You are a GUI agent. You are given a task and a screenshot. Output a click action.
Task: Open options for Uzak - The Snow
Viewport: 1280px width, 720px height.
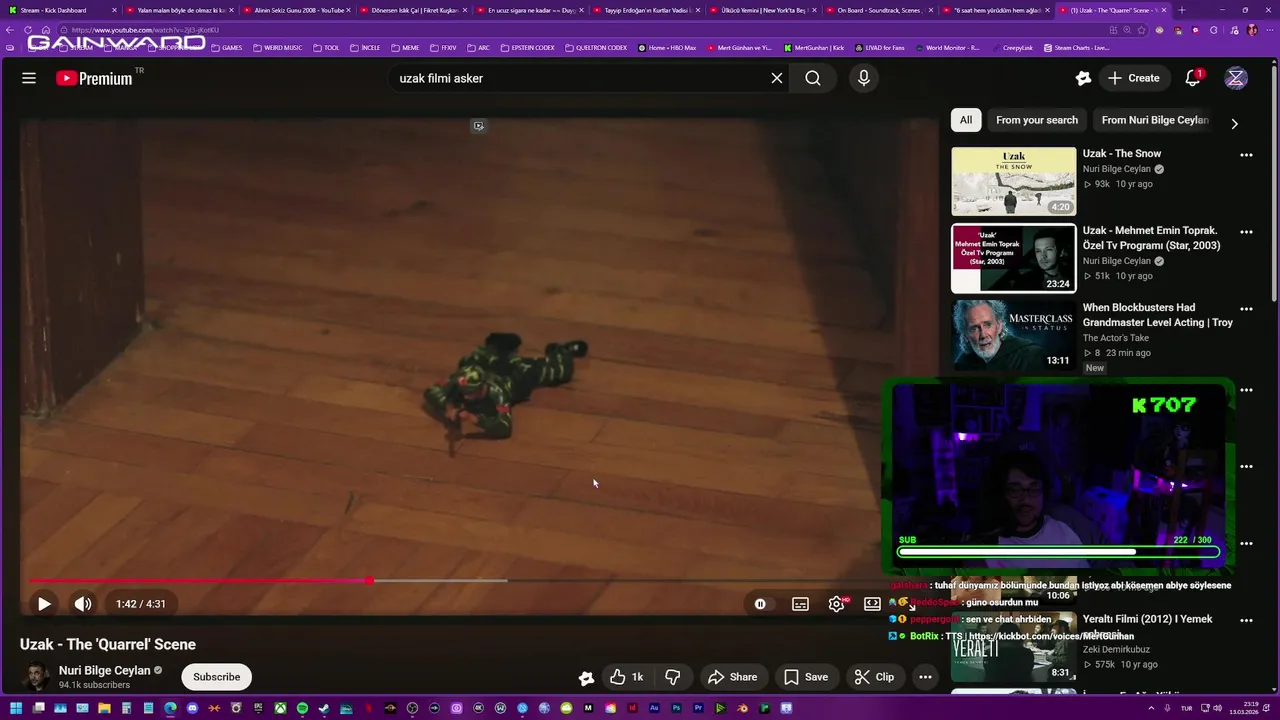point(1246,155)
